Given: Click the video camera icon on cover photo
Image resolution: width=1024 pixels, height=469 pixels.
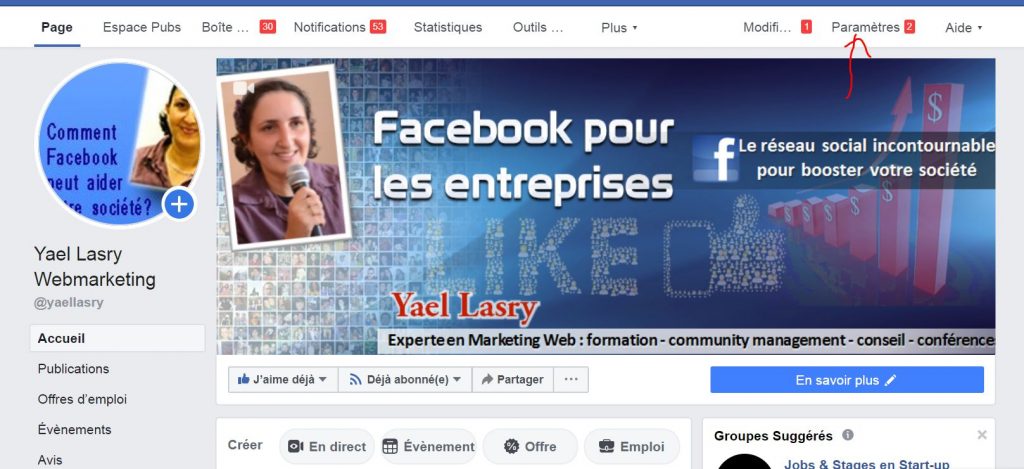Looking at the screenshot, I should [243, 88].
